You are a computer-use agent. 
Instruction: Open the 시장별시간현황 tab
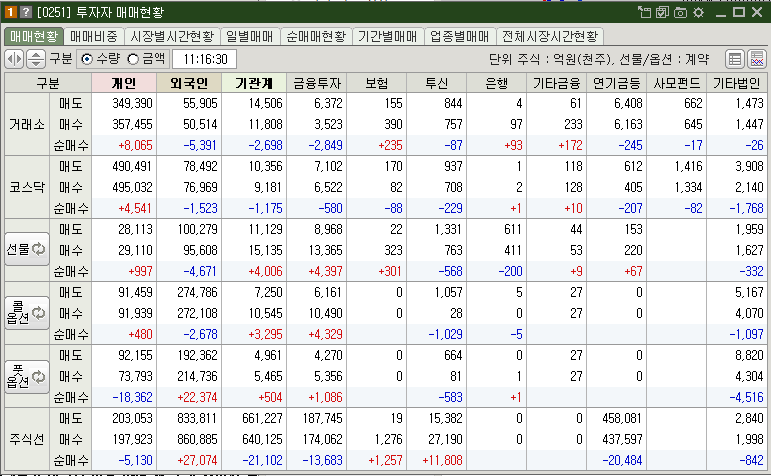pyautogui.click(x=172, y=36)
